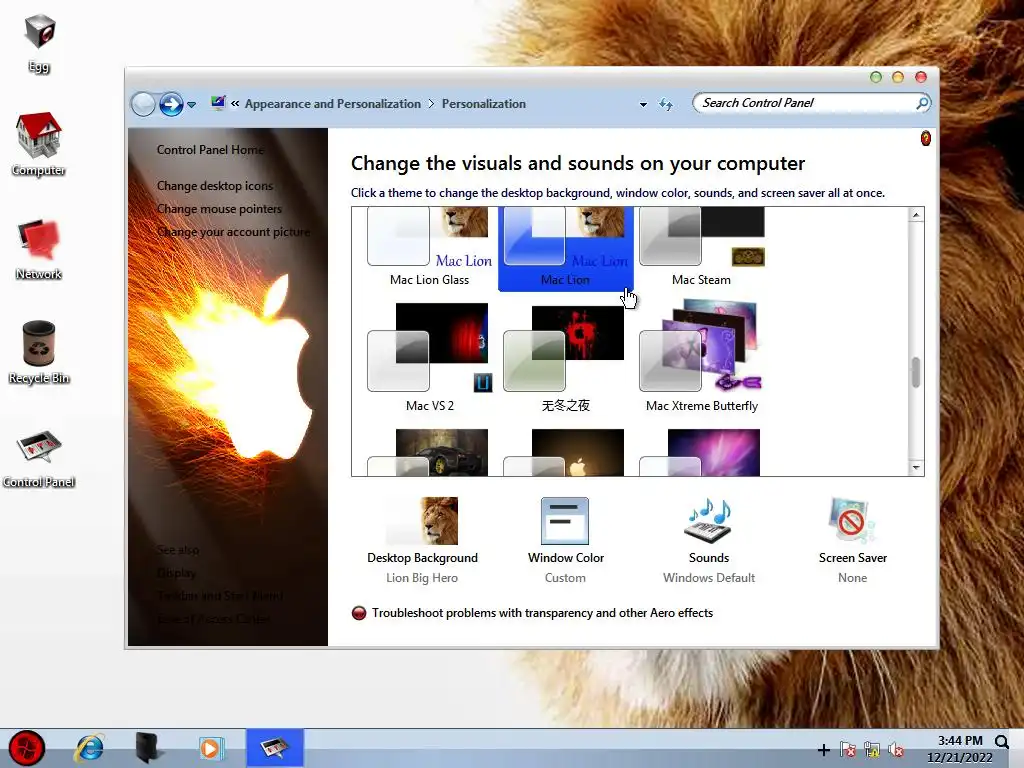Open the network tray icon
Image resolution: width=1024 pixels, height=768 pixels.
(x=872, y=750)
